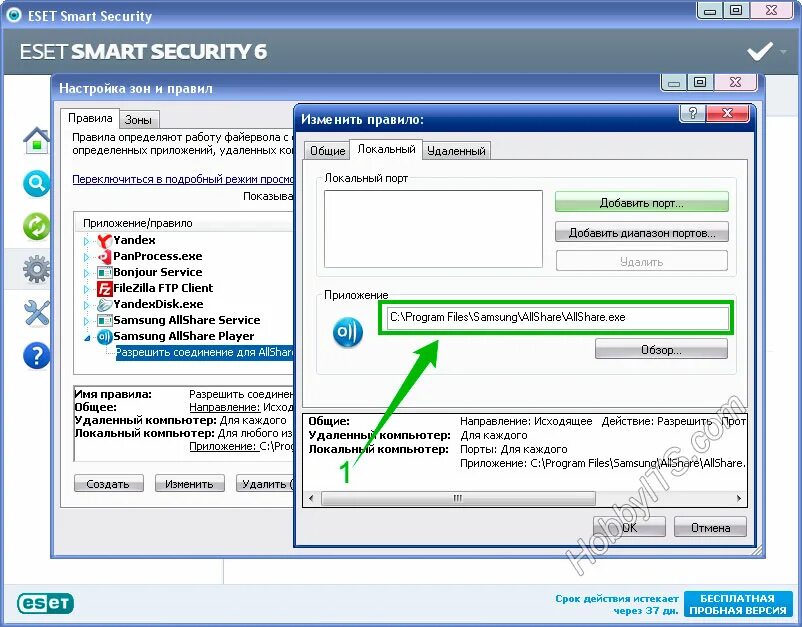Open the Setup gear icon in sidebar
This screenshot has width=802, height=627.
point(36,269)
